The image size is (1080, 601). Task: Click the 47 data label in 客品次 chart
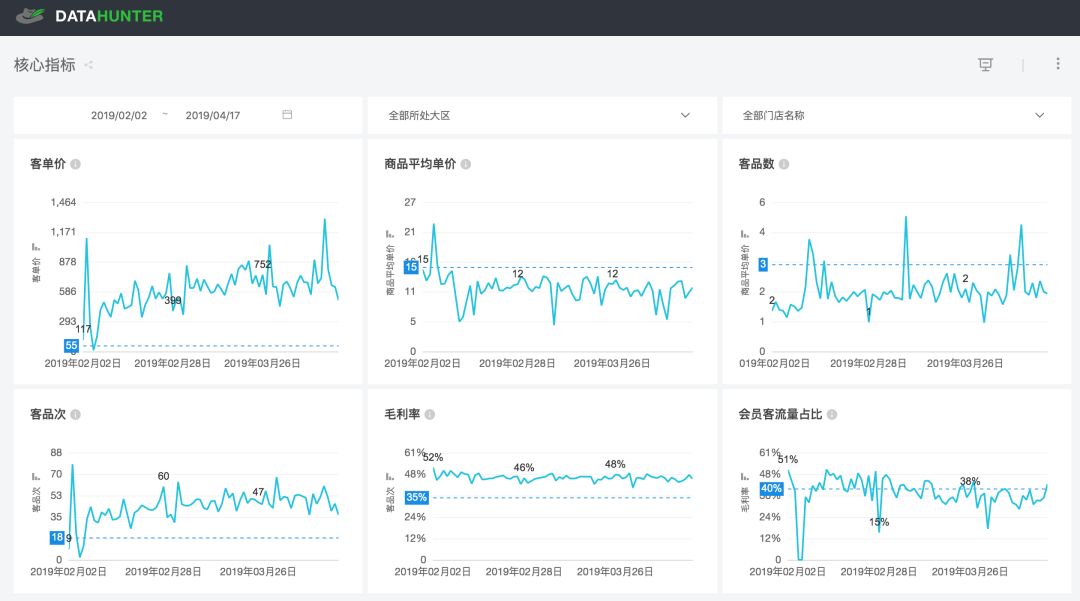[258, 492]
